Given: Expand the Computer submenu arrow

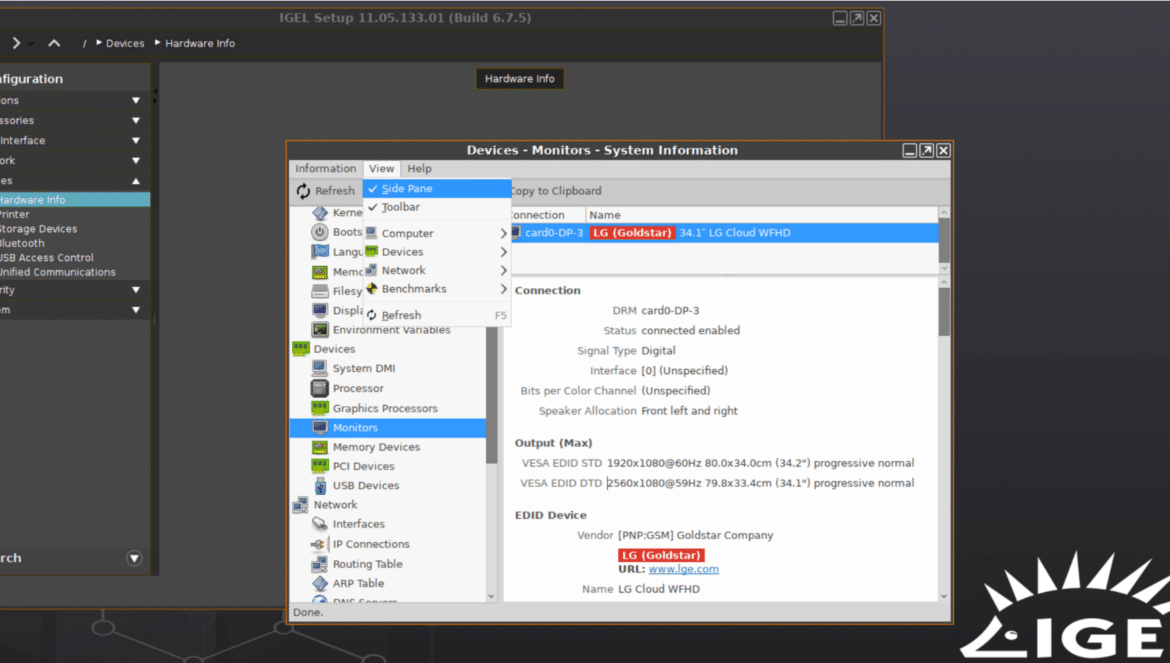Looking at the screenshot, I should 504,233.
